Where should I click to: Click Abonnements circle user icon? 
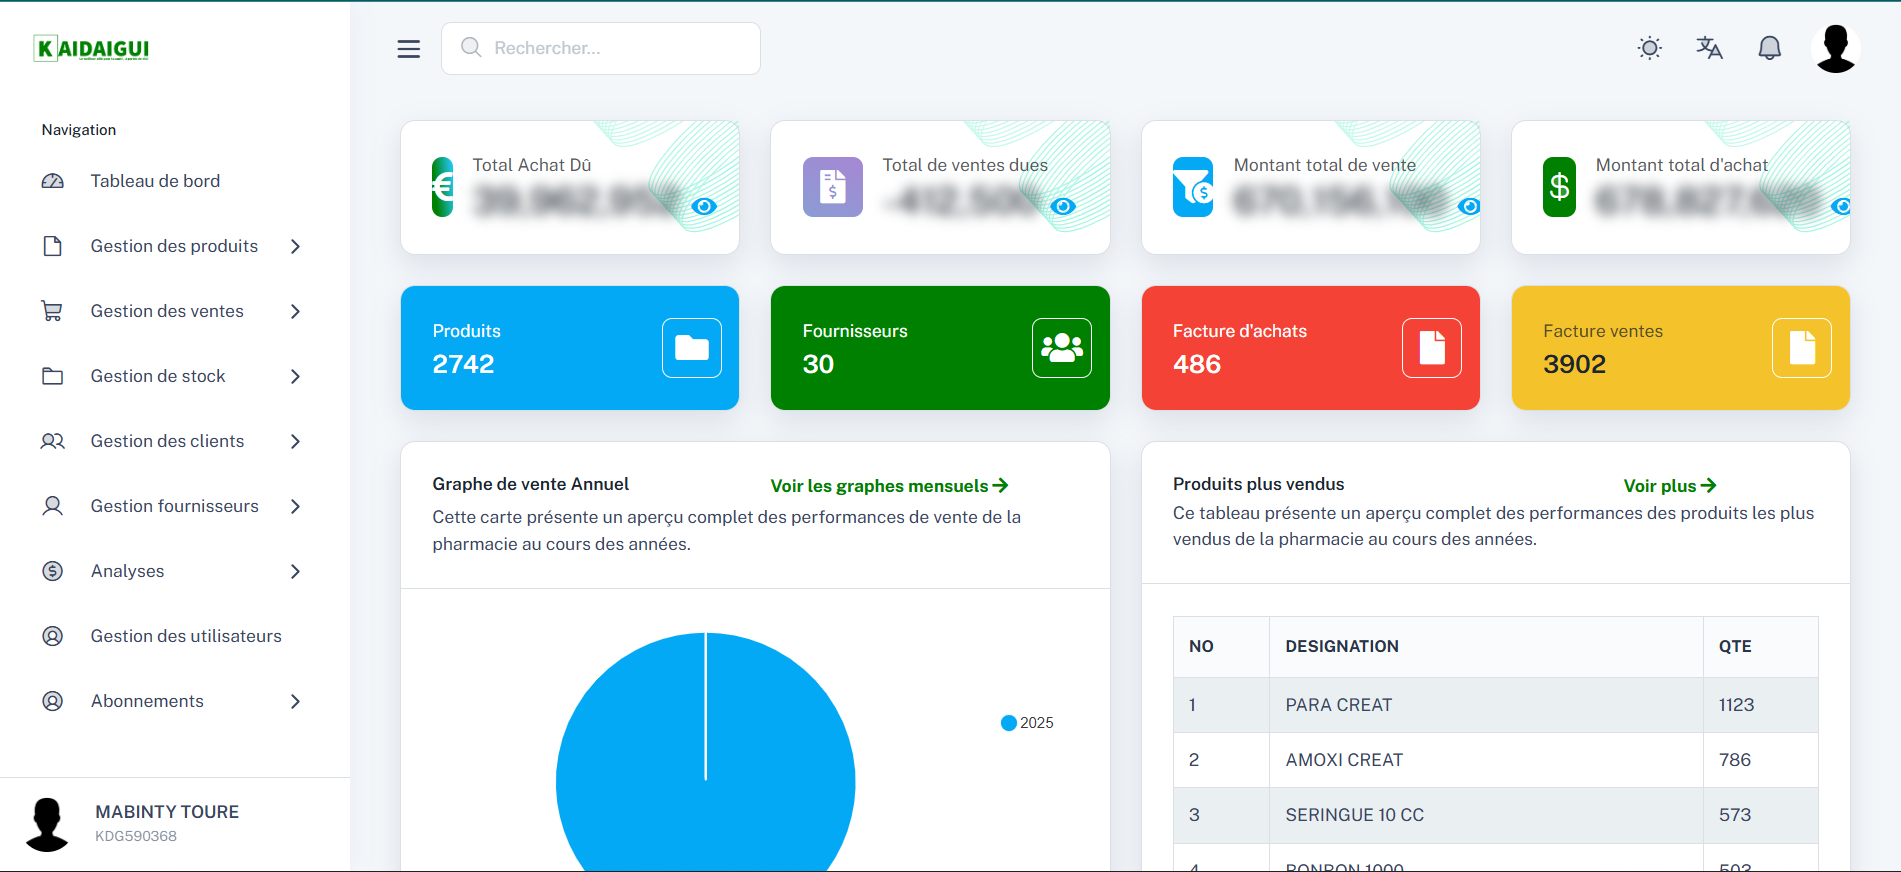[x=52, y=701]
